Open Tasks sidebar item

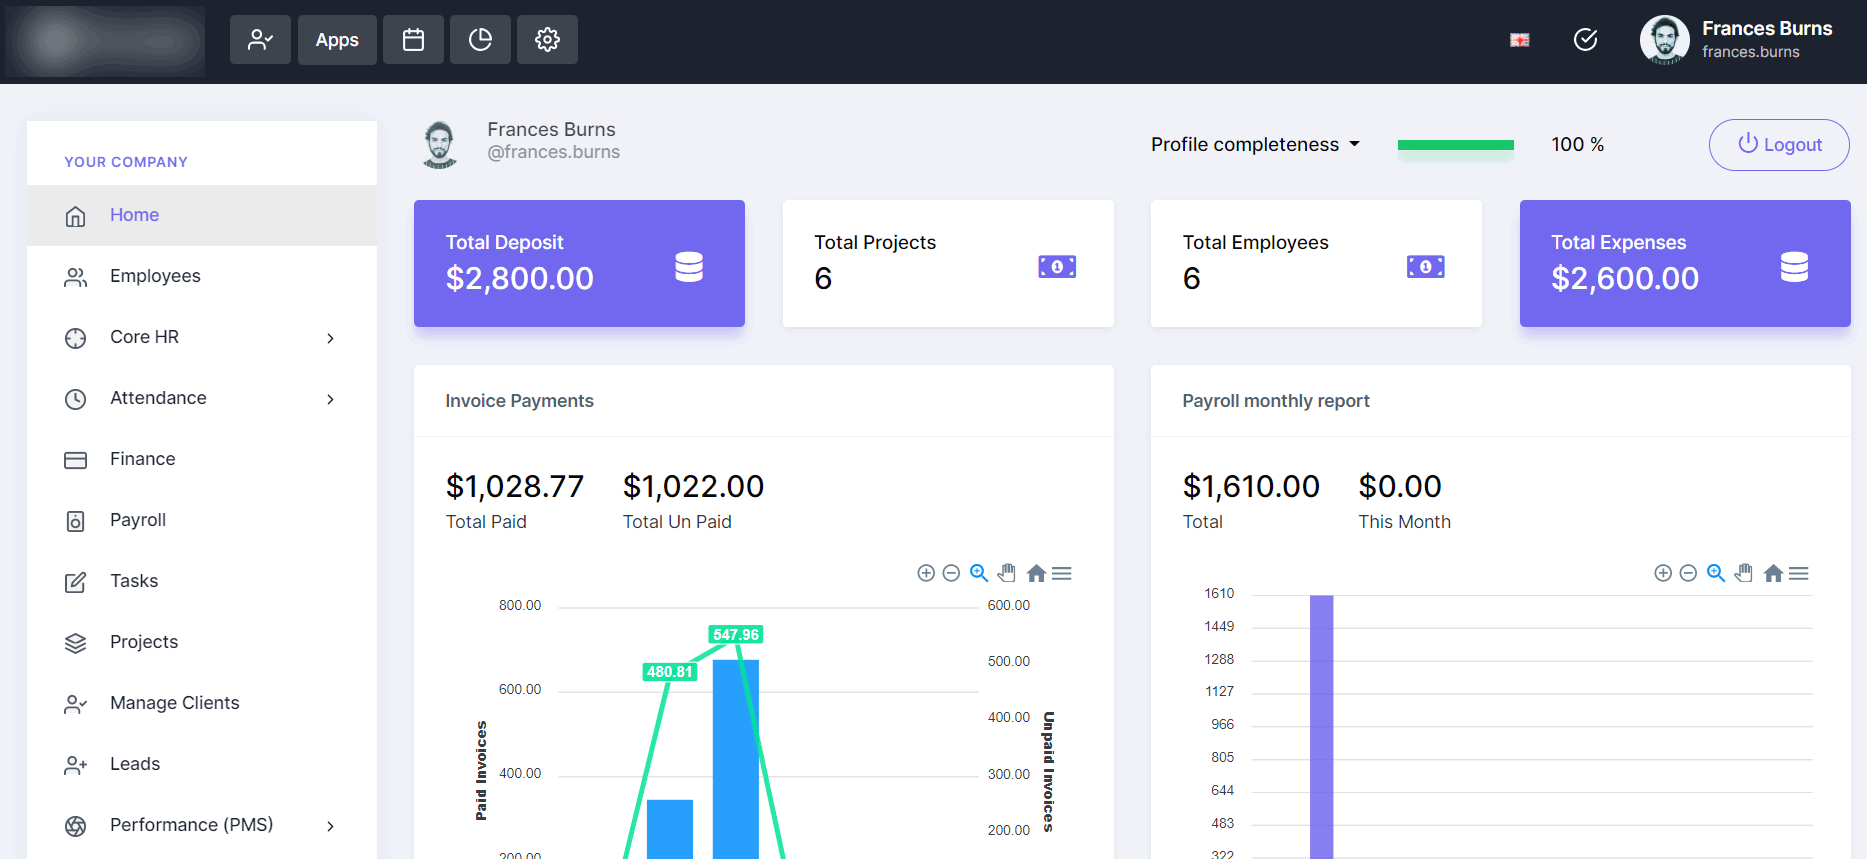click(202, 581)
